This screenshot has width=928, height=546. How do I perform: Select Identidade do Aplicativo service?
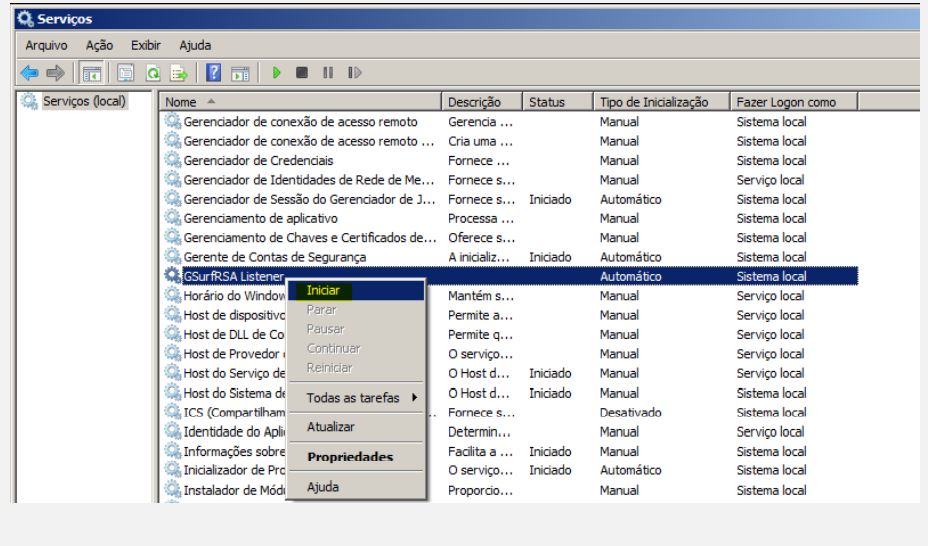tap(234, 431)
